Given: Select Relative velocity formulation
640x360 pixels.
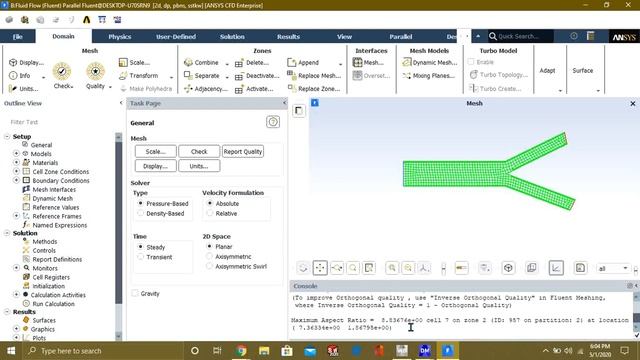Looking at the screenshot, I should (210, 213).
